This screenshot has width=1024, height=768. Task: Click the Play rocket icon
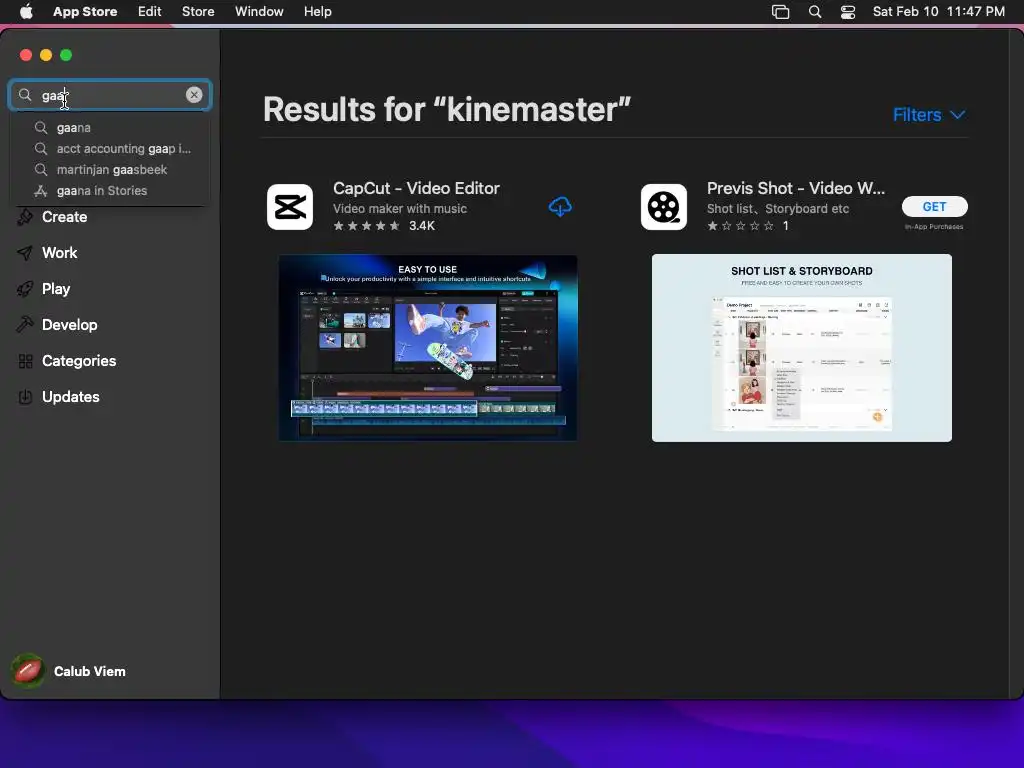[x=25, y=289]
